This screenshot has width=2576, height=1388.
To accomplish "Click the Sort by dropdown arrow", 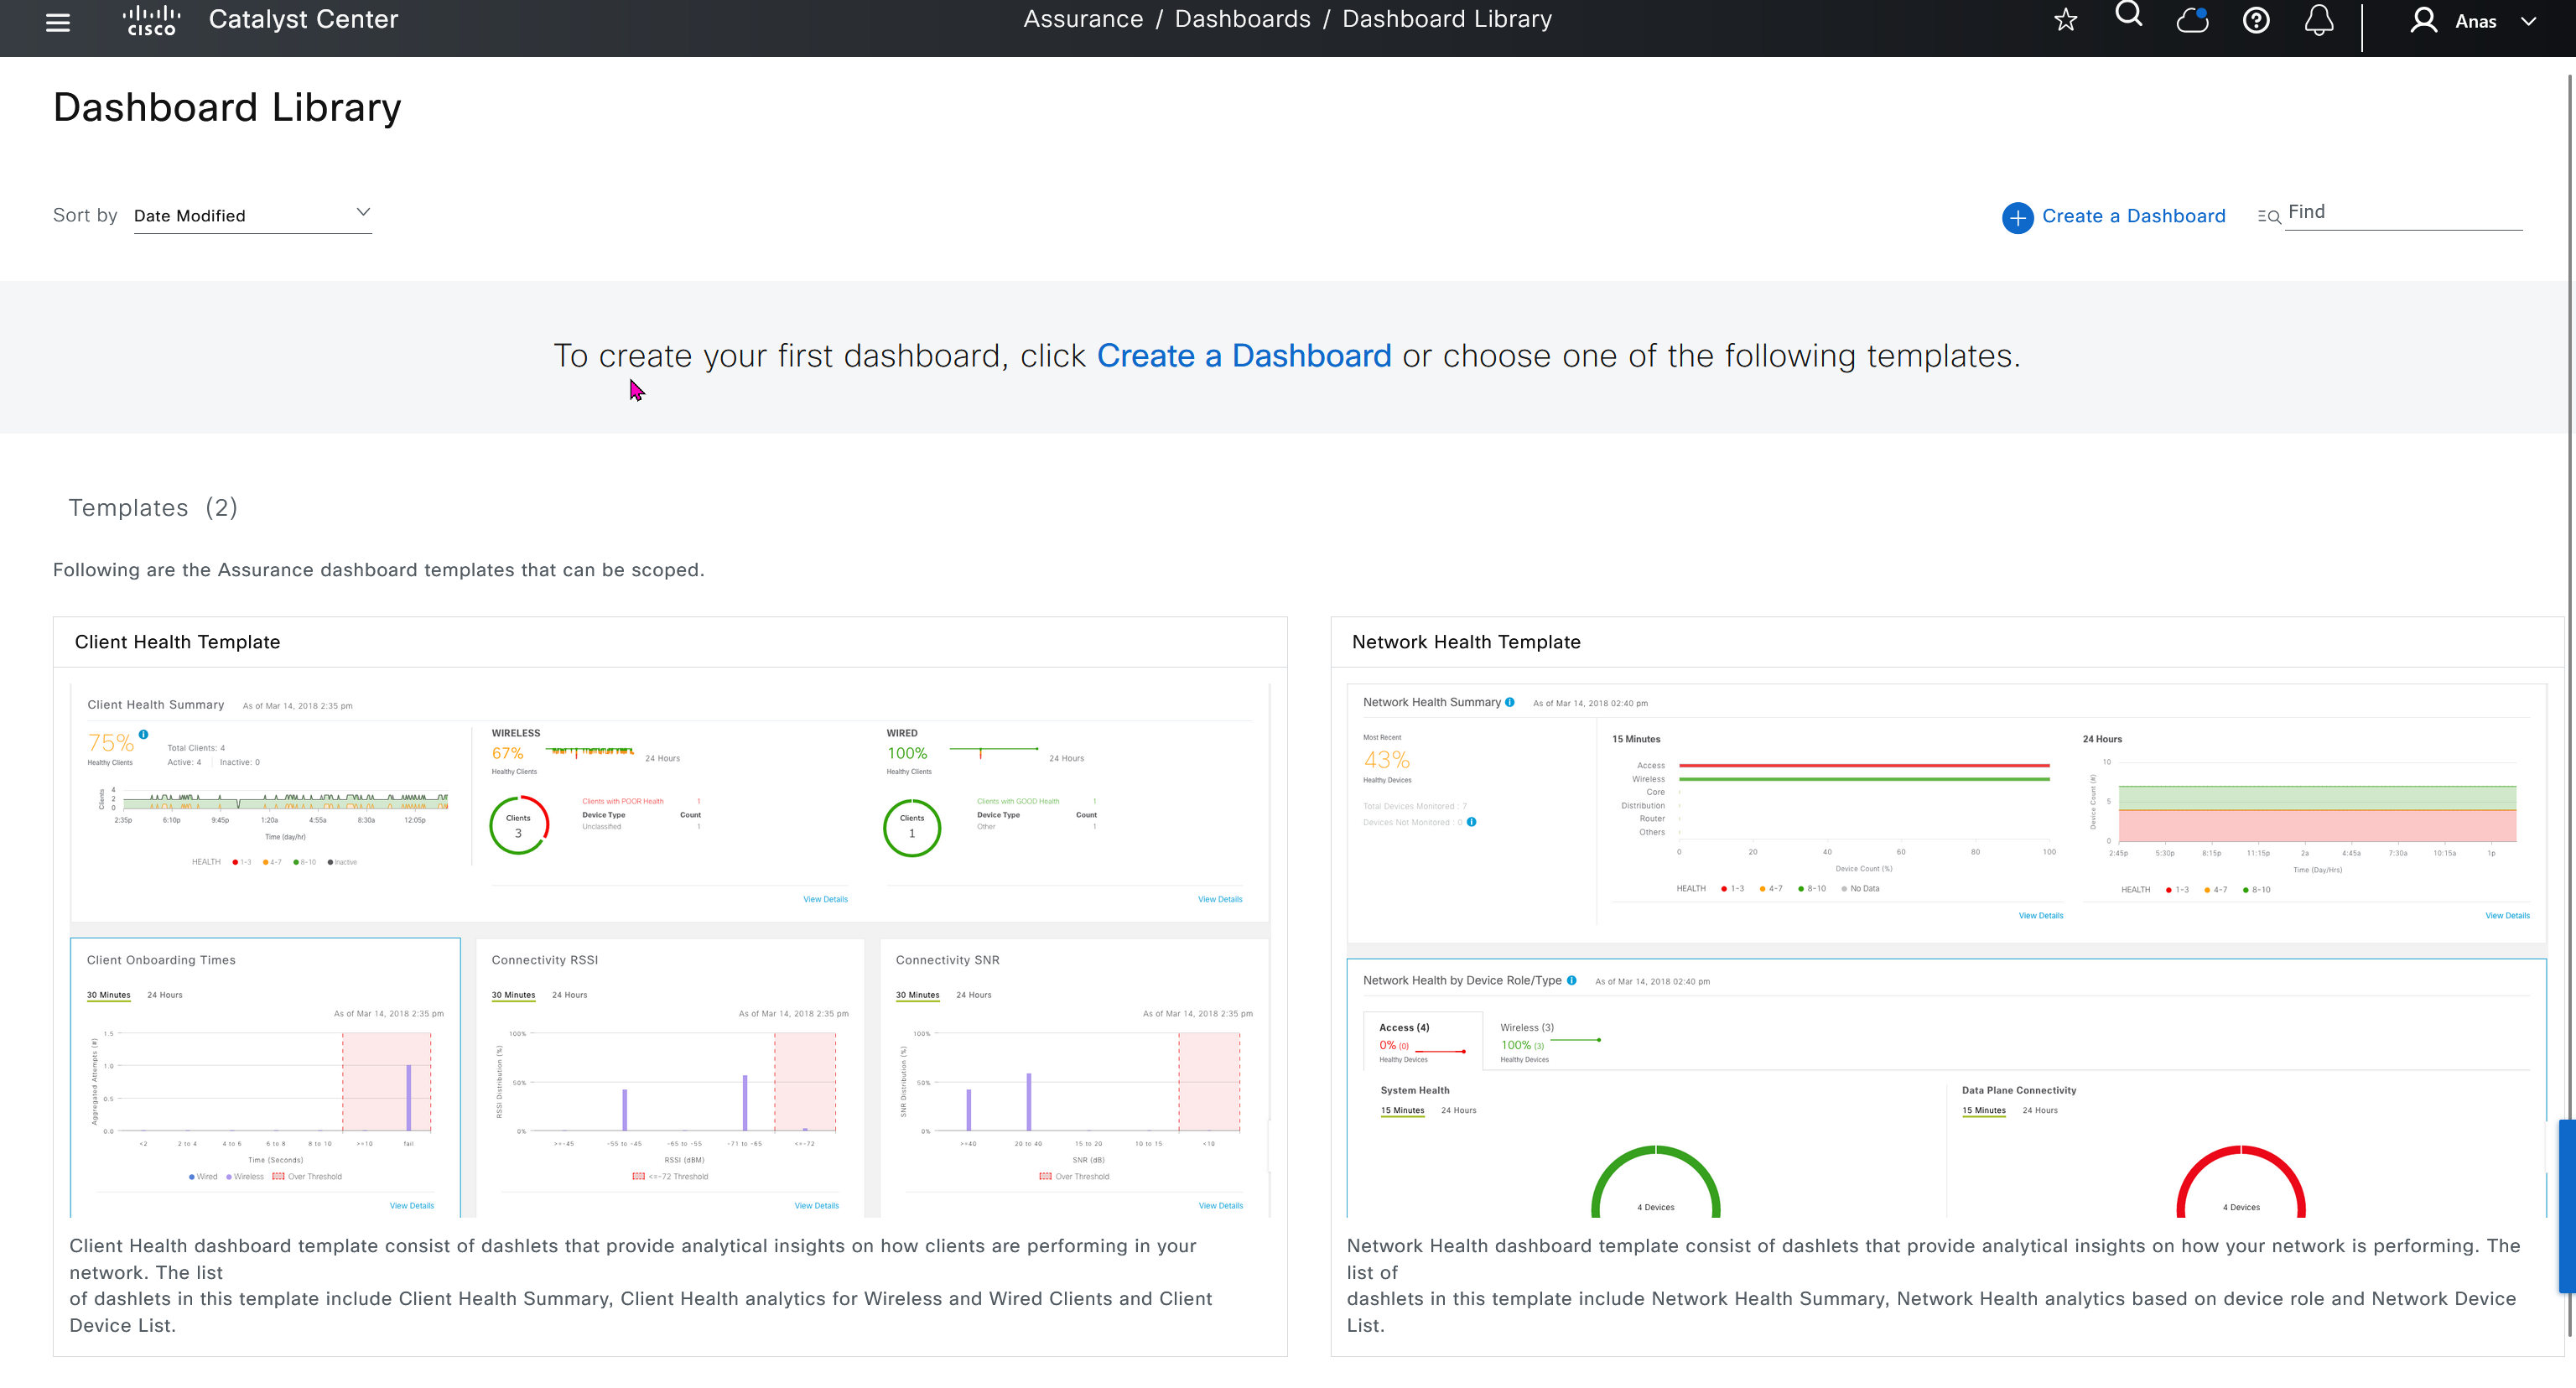I will point(363,213).
